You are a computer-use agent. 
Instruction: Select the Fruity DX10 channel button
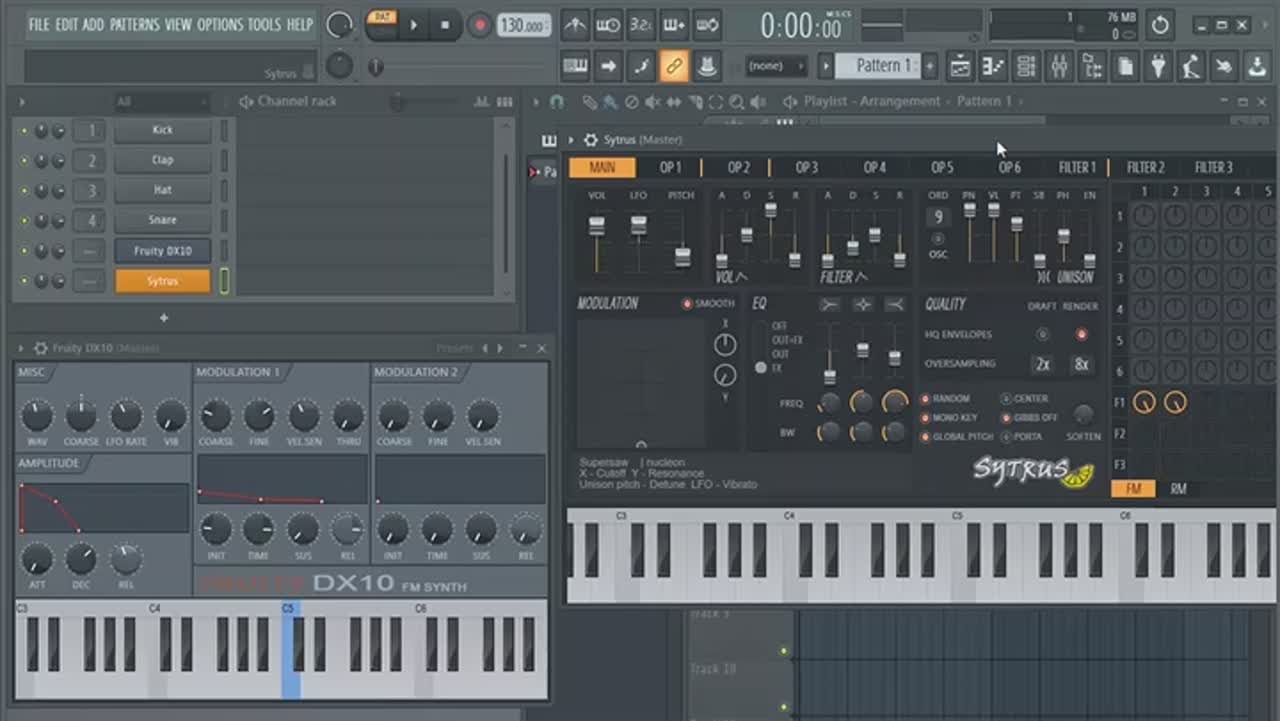pyautogui.click(x=162, y=251)
